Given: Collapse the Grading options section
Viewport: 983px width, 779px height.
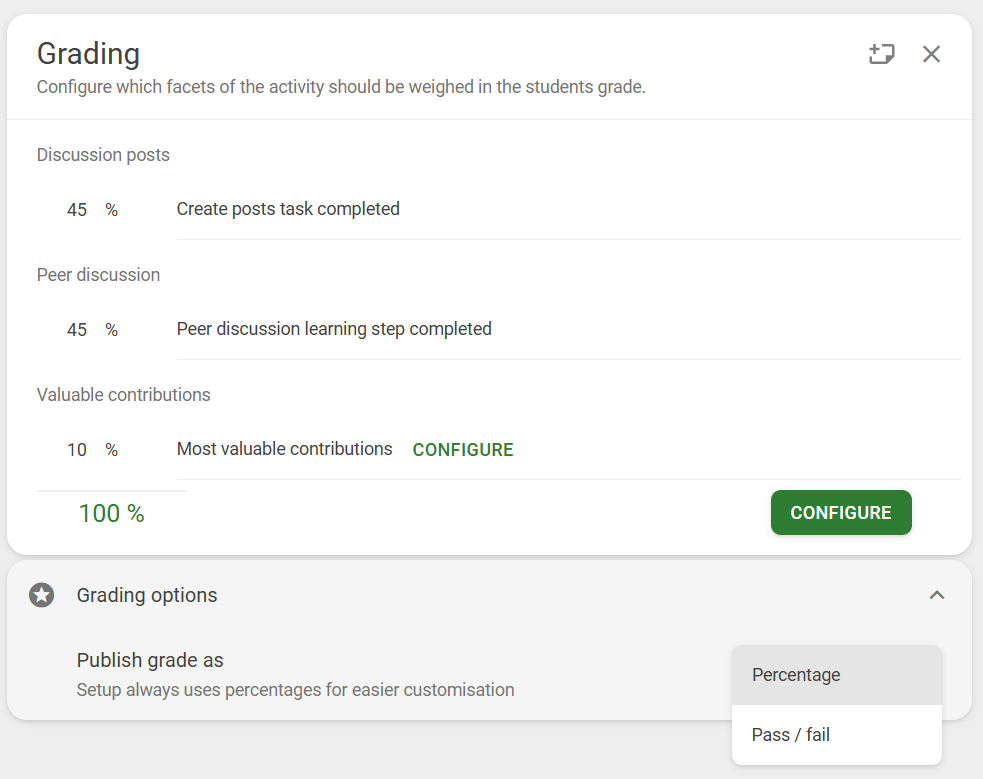Looking at the screenshot, I should 937,595.
